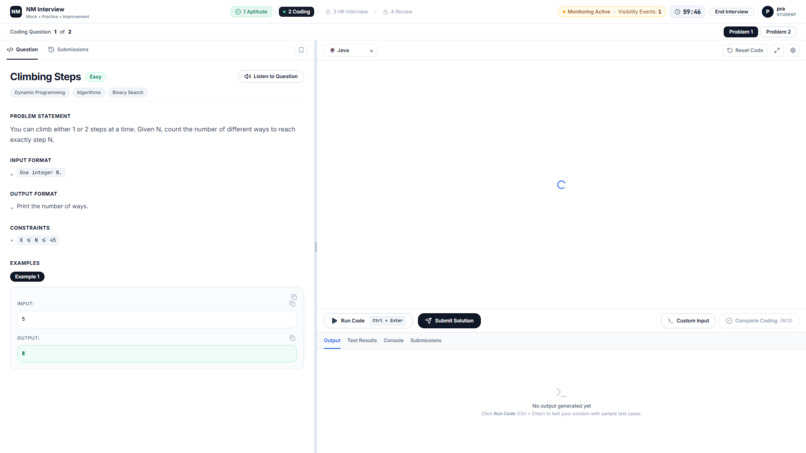Click Reset Code button
The image size is (806, 453).
coord(745,50)
